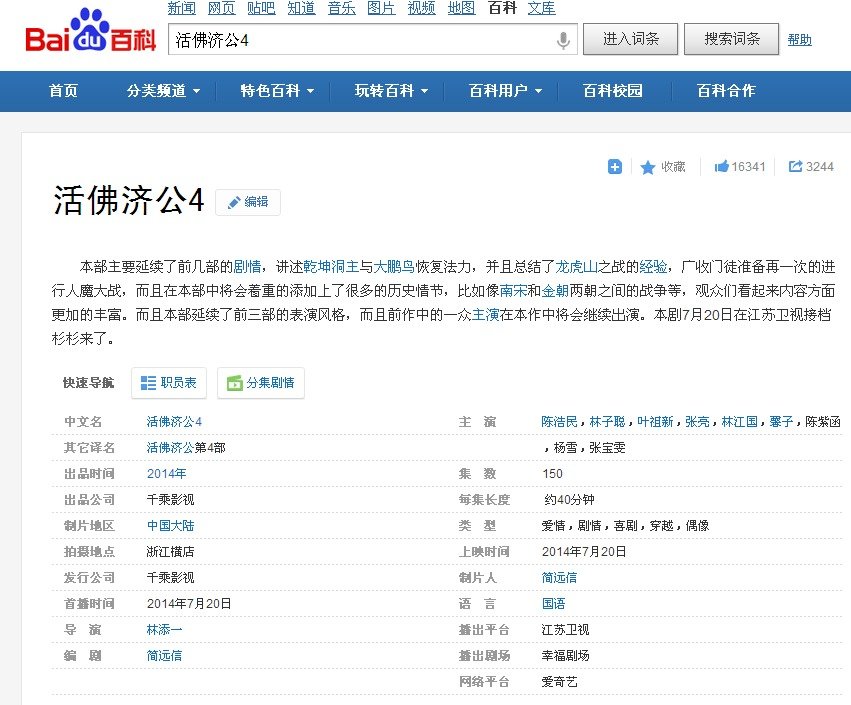851x705 pixels.
Task: Click inside the search input box
Action: point(350,40)
